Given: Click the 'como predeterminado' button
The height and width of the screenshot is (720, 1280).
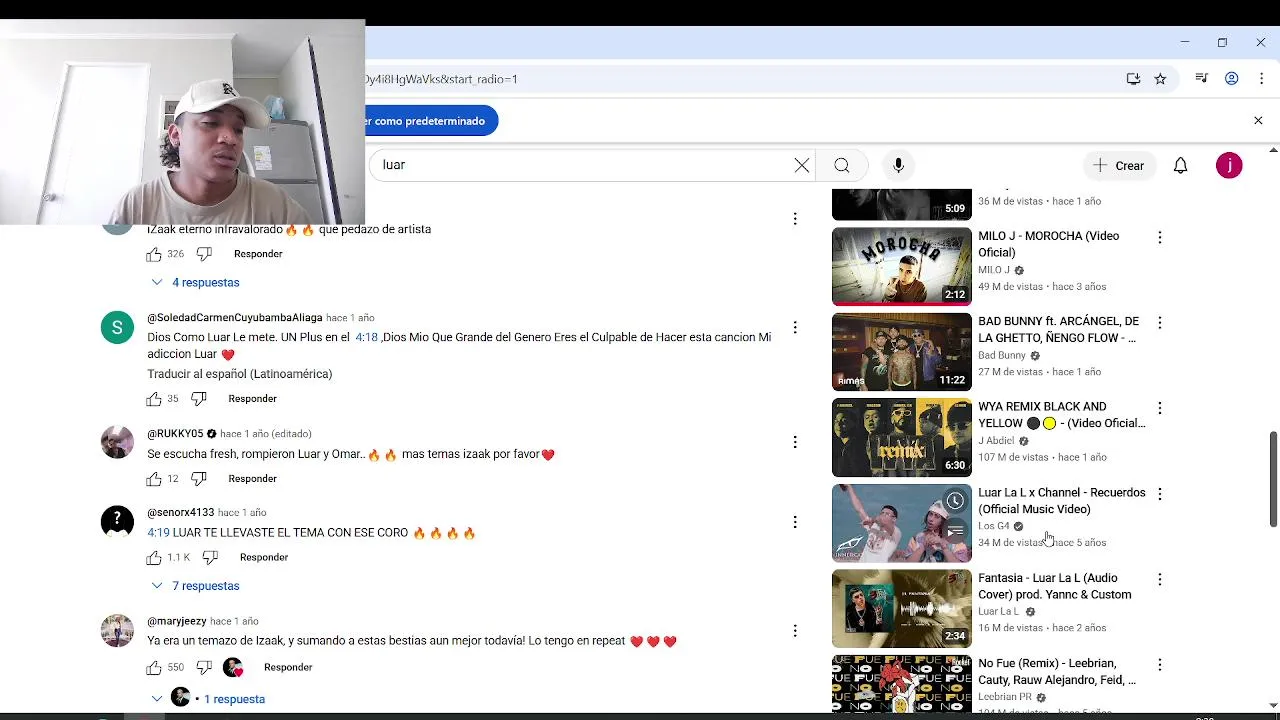Looking at the screenshot, I should click(431, 121).
